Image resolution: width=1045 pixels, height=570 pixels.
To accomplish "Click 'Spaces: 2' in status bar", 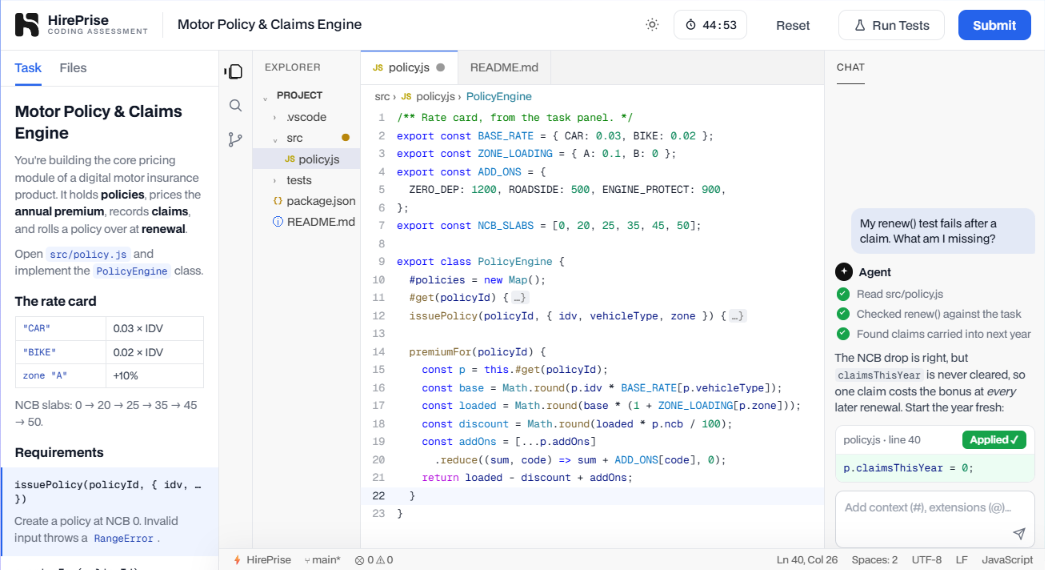I will click(x=874, y=560).
